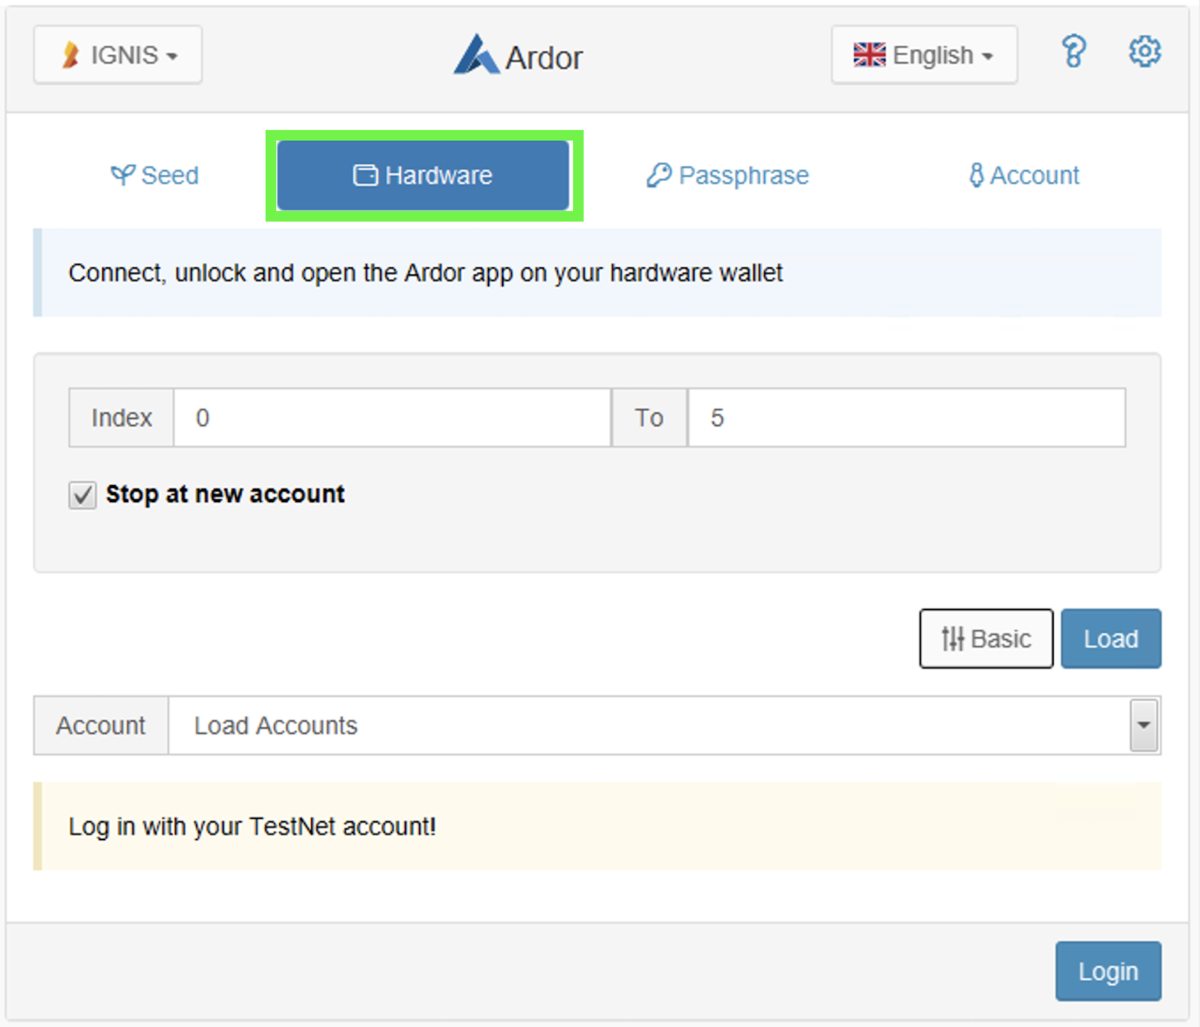Viewport: 1200px width, 1027px height.
Task: Switch to the Passphrase tab
Action: coord(727,175)
